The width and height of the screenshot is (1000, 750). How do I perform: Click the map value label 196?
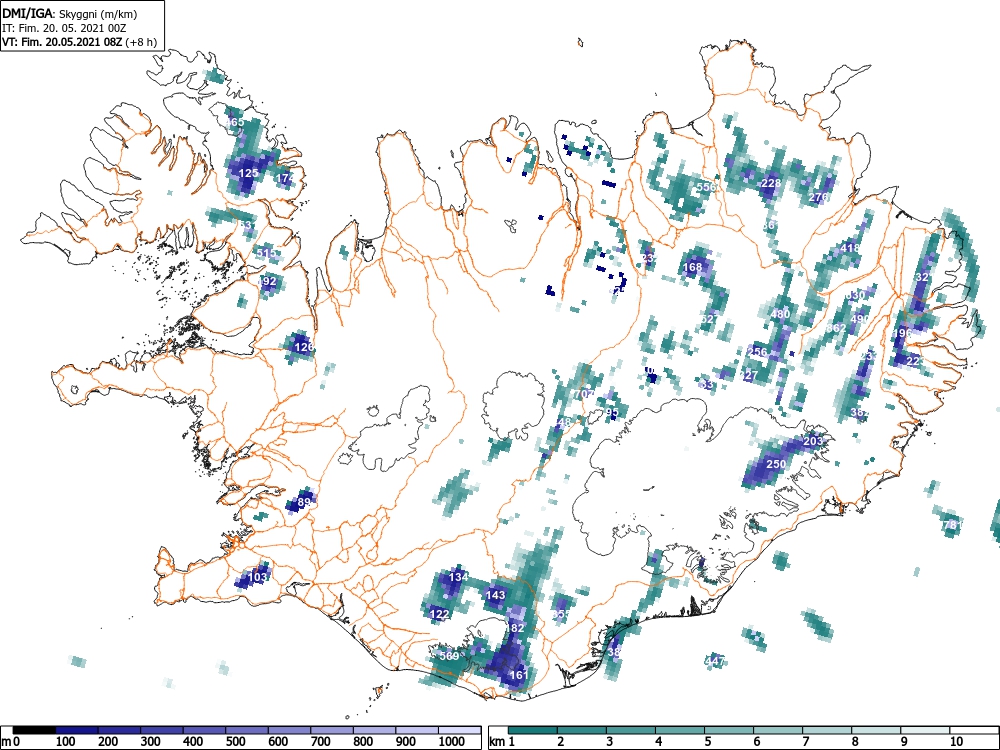[902, 333]
